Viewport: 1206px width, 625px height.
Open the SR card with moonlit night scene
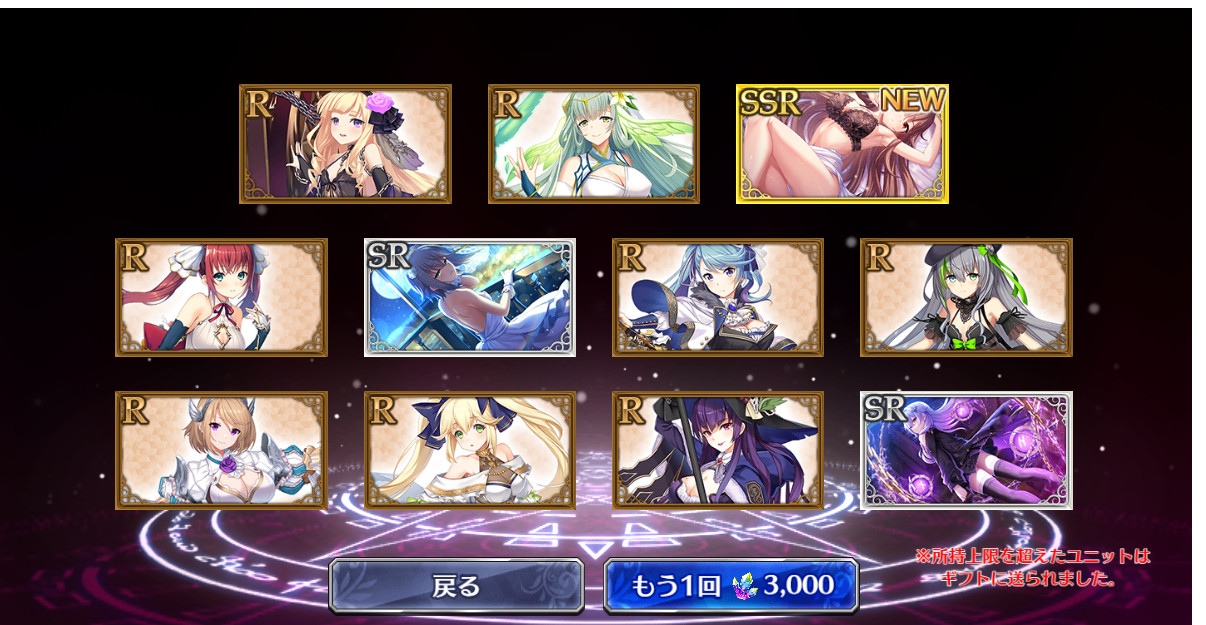(470, 297)
